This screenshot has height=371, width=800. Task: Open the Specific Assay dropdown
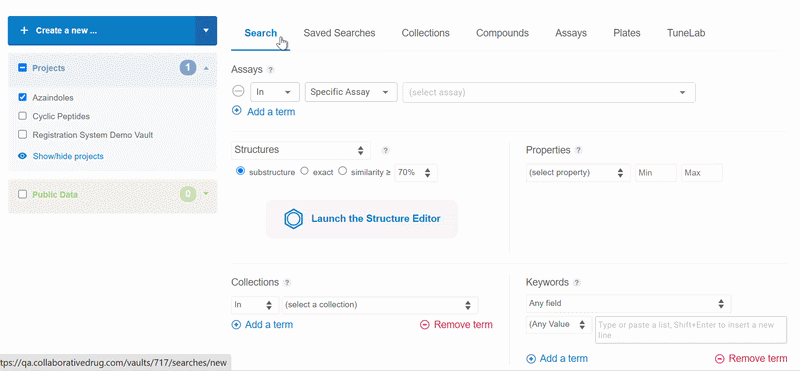click(x=351, y=92)
